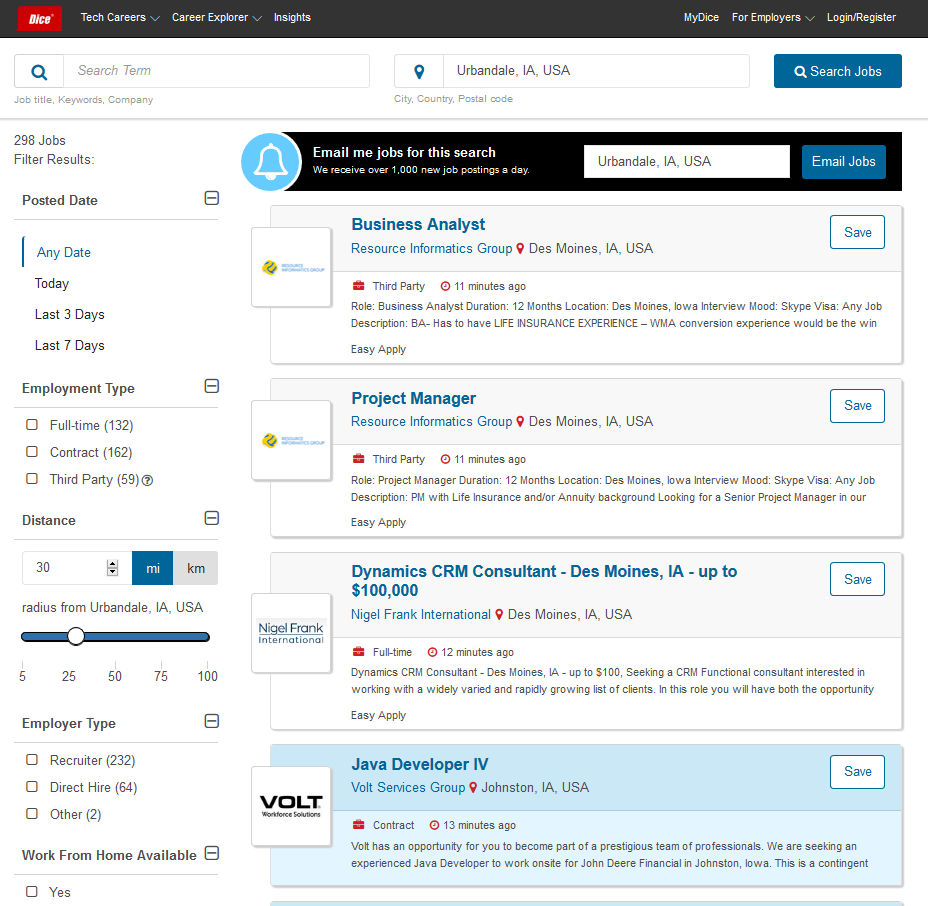The width and height of the screenshot is (928, 906).
Task: Check the Third Party employment filter
Action: pos(32,479)
